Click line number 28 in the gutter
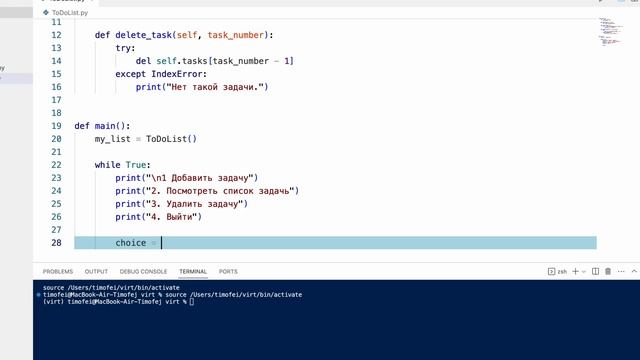 [x=56, y=242]
